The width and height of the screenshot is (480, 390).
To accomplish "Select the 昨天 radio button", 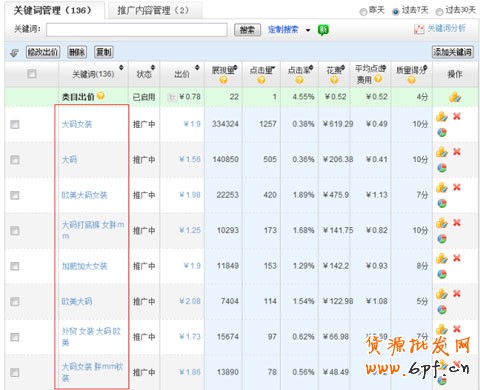I will click(x=363, y=12).
